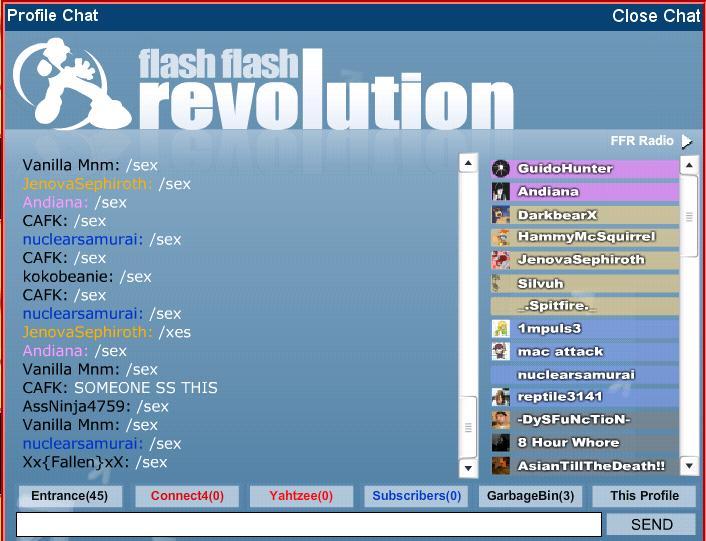The height and width of the screenshot is (541, 706).
Task: Click the Profile Chat title text
Action: pos(53,16)
